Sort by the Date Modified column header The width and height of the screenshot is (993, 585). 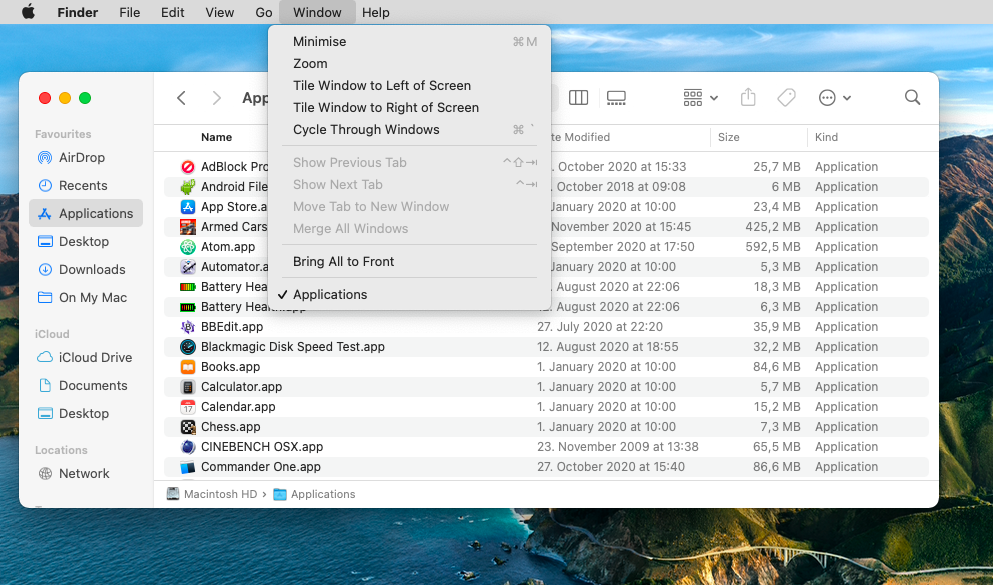coord(581,137)
